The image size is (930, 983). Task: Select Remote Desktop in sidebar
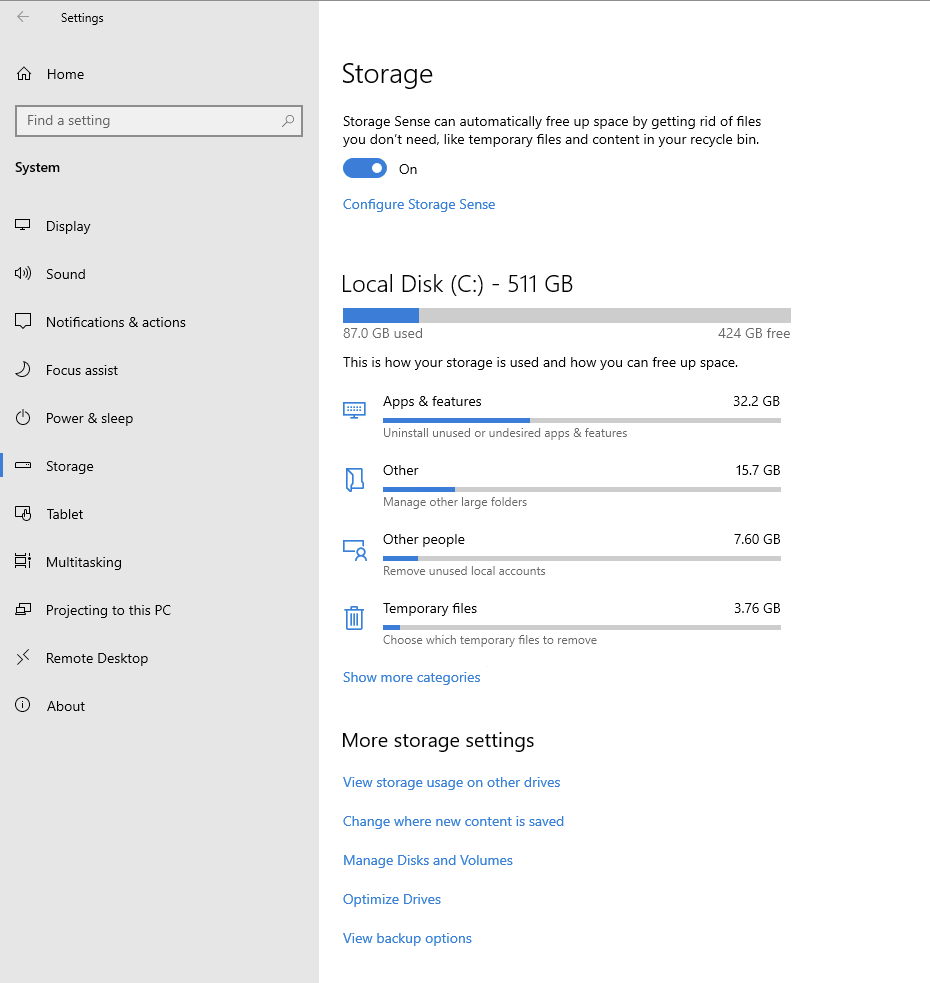coord(96,658)
